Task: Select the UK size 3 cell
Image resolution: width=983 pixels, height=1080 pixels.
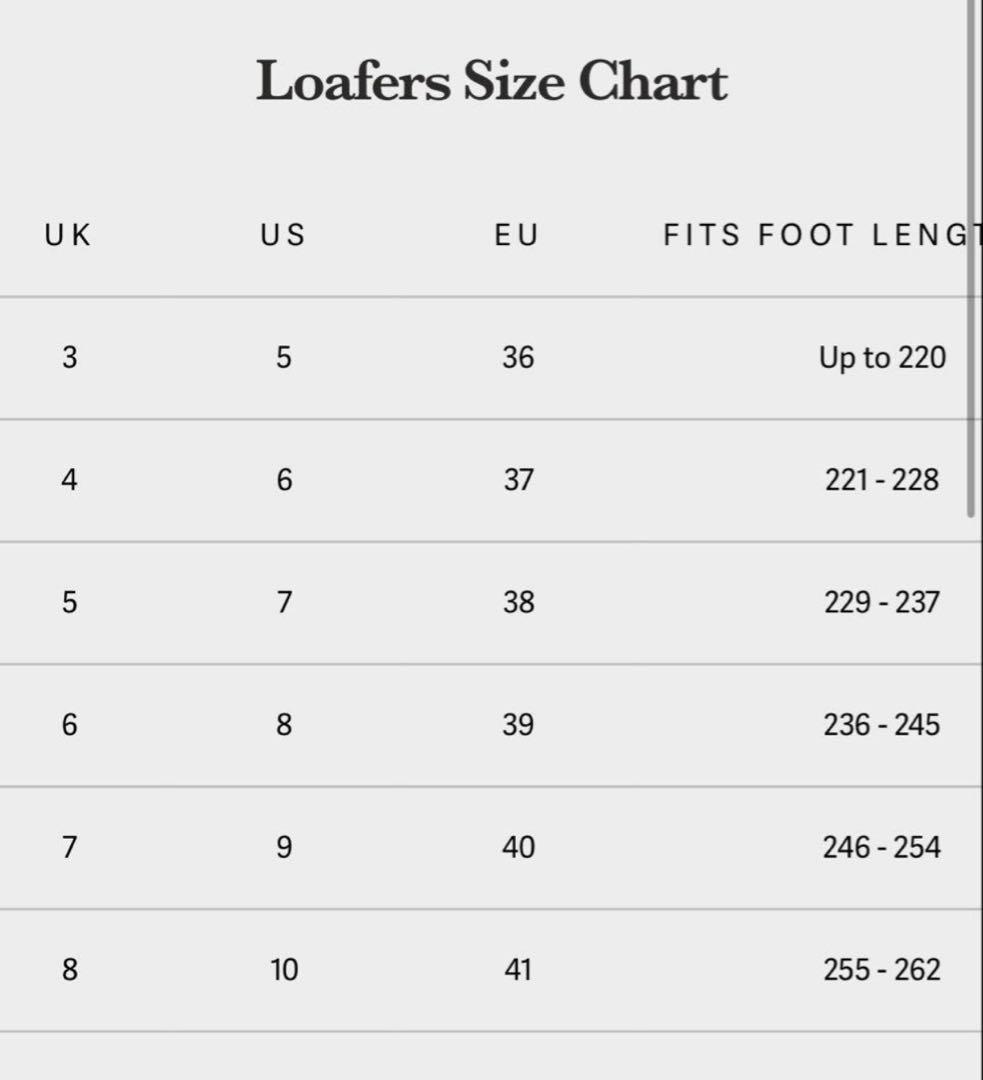Action: click(x=69, y=357)
